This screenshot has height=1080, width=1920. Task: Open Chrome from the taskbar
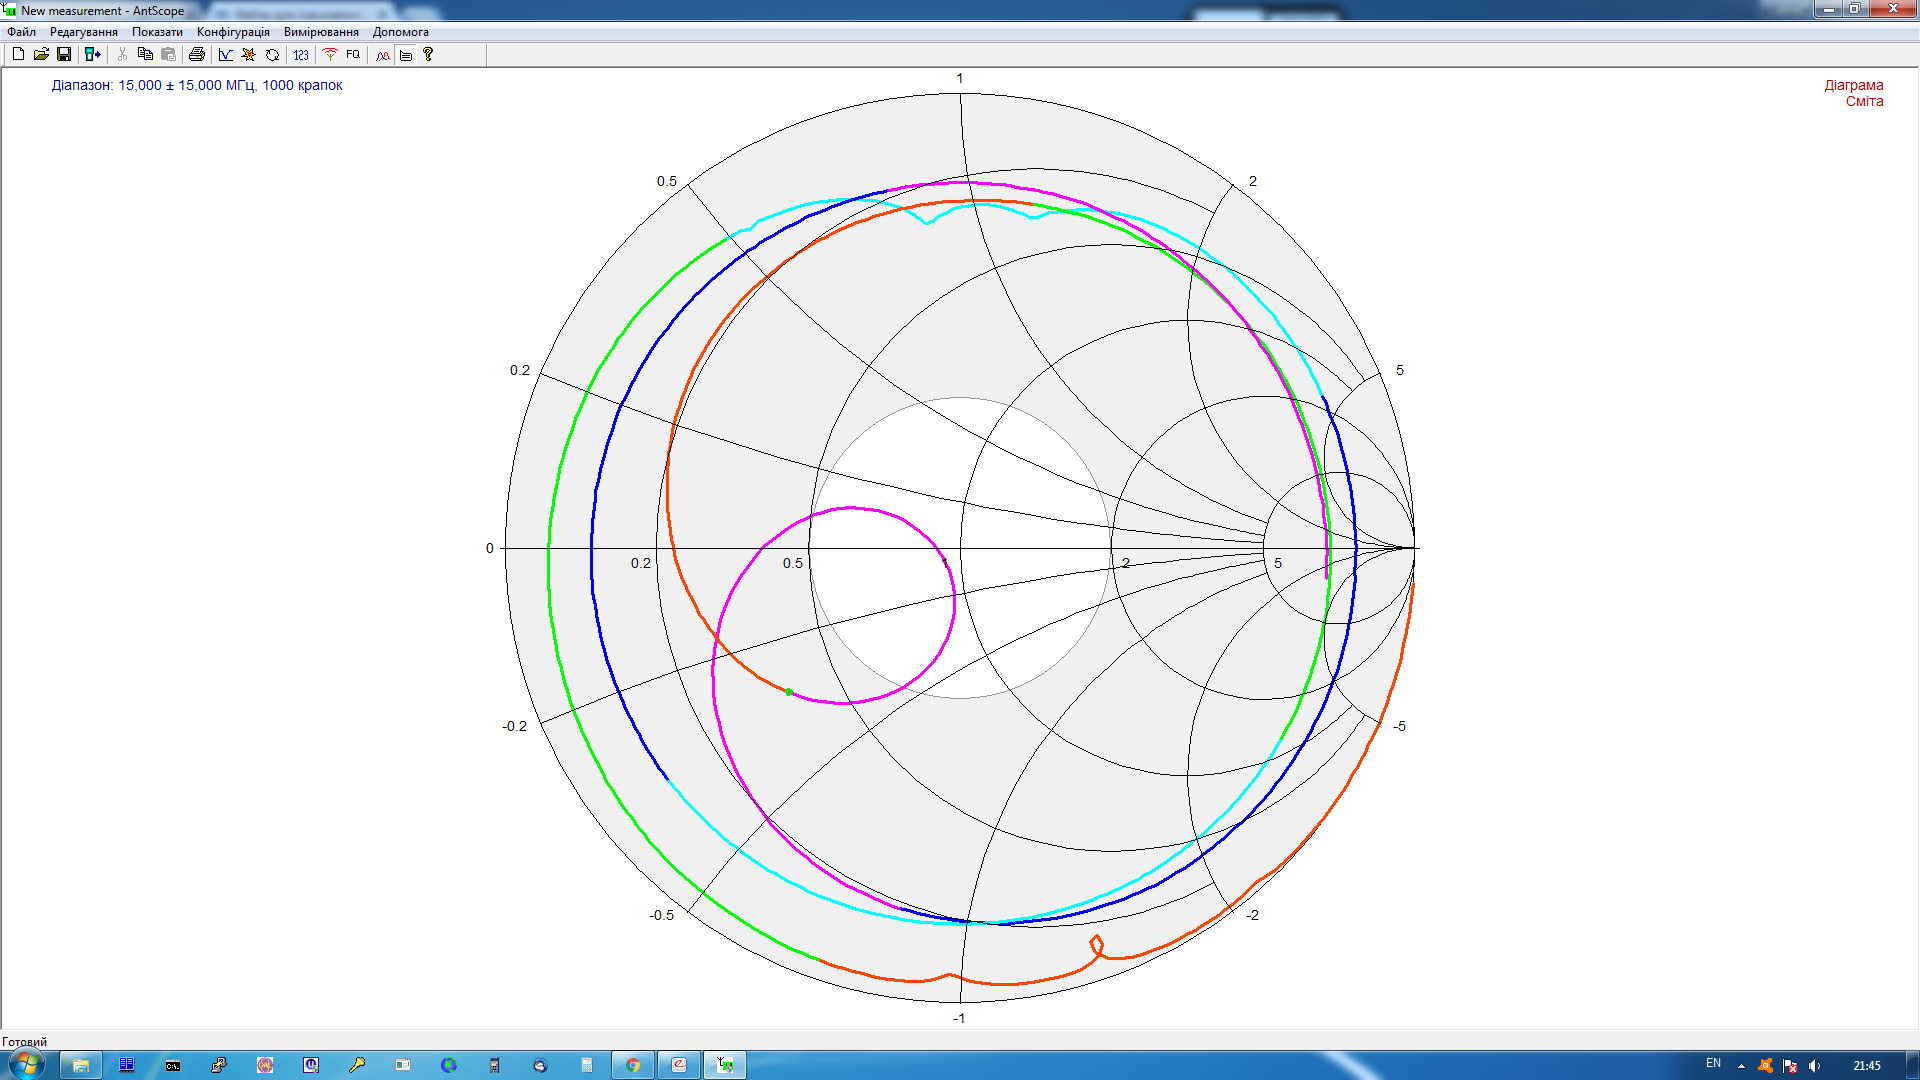tap(632, 1065)
